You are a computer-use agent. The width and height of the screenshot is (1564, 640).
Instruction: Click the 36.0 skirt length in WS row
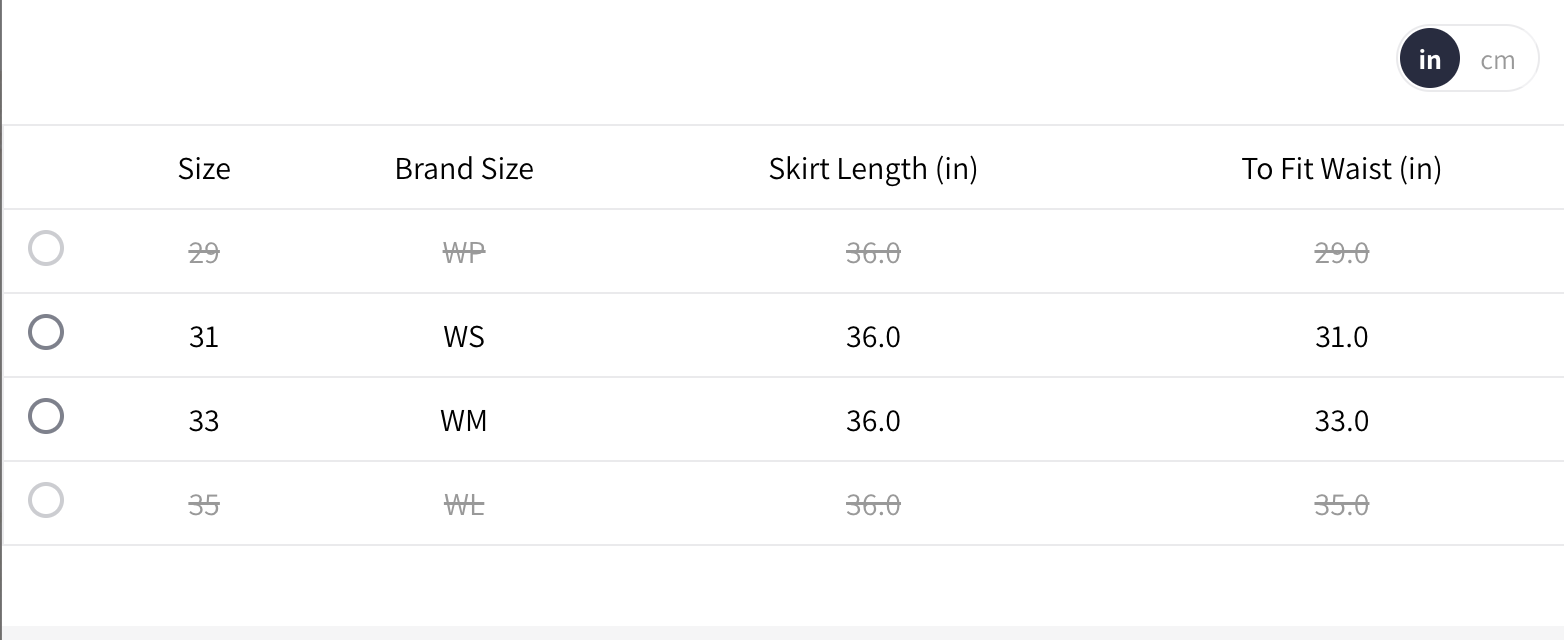pos(873,336)
